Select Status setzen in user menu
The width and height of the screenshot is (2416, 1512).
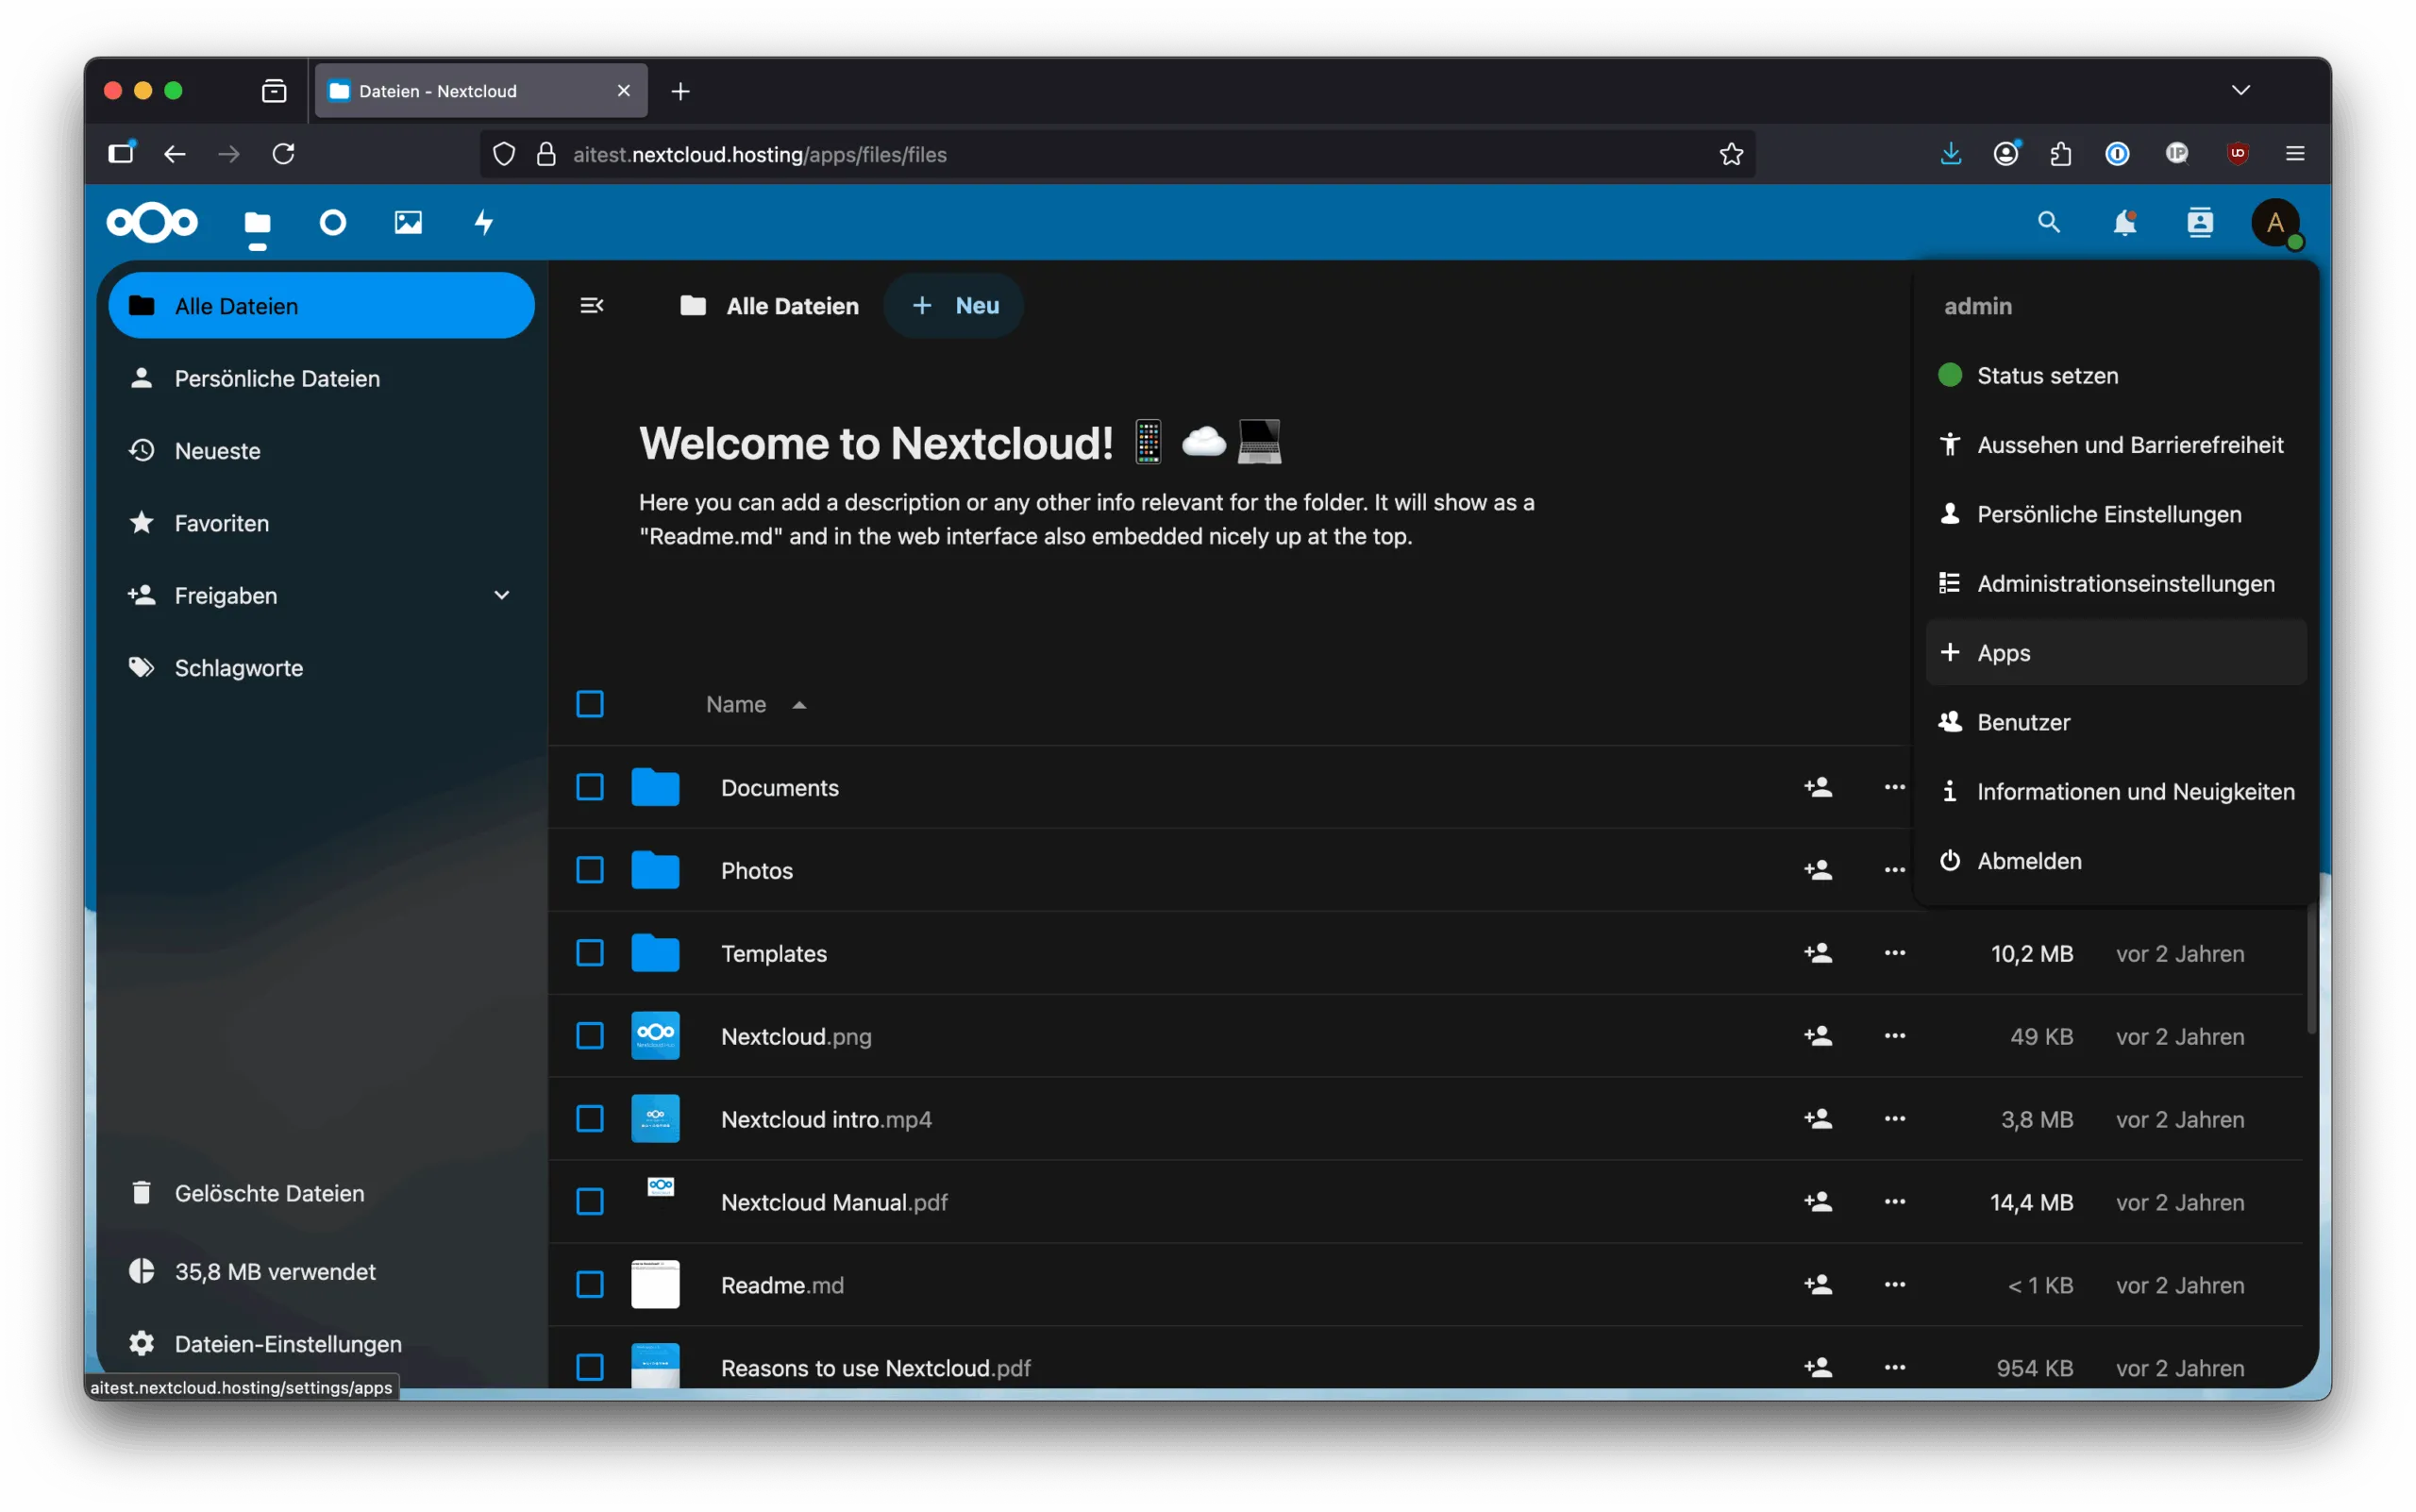pyautogui.click(x=2116, y=376)
